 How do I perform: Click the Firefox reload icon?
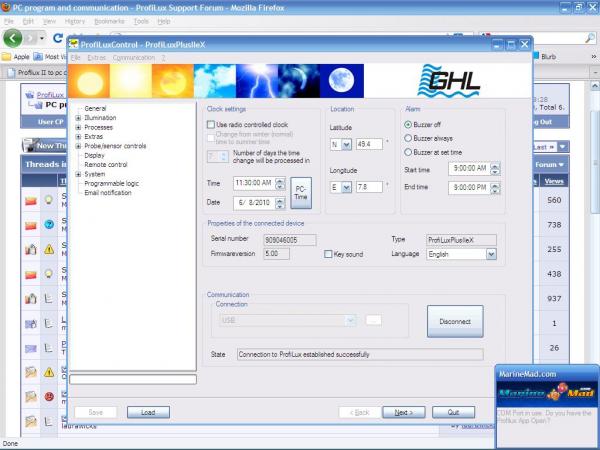click(58, 38)
